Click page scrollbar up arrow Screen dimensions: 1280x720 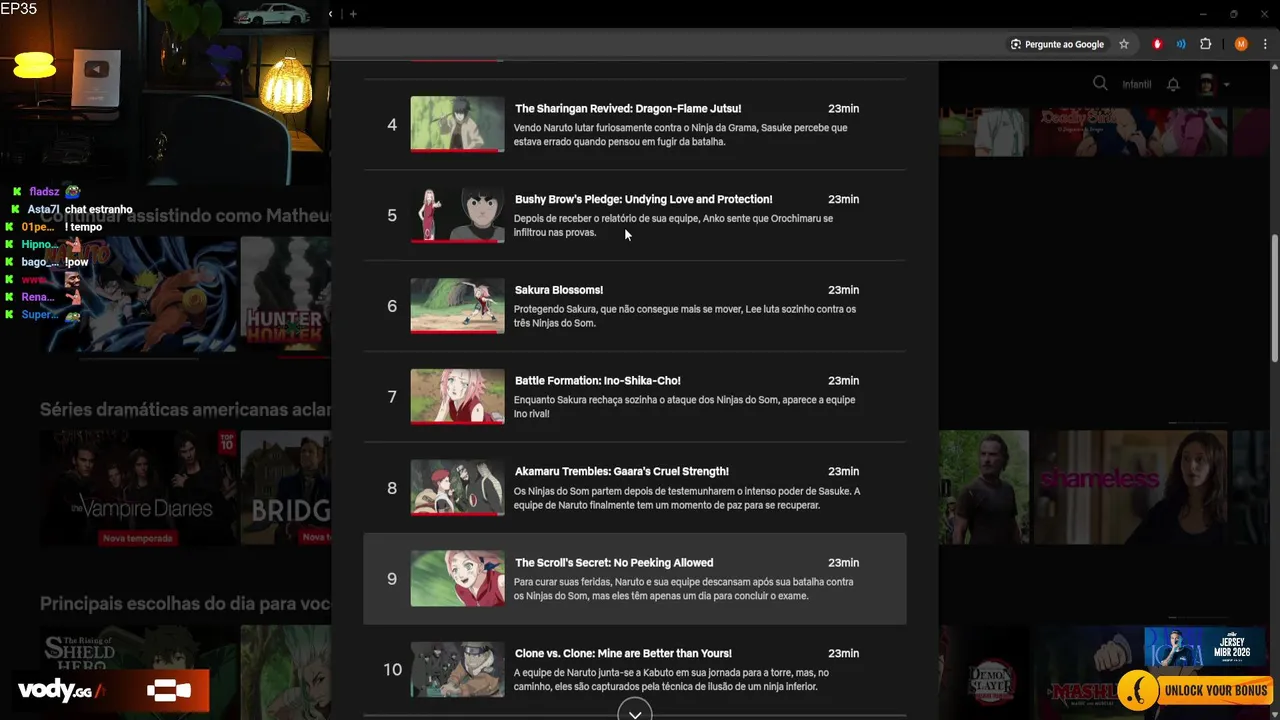(x=1274, y=67)
